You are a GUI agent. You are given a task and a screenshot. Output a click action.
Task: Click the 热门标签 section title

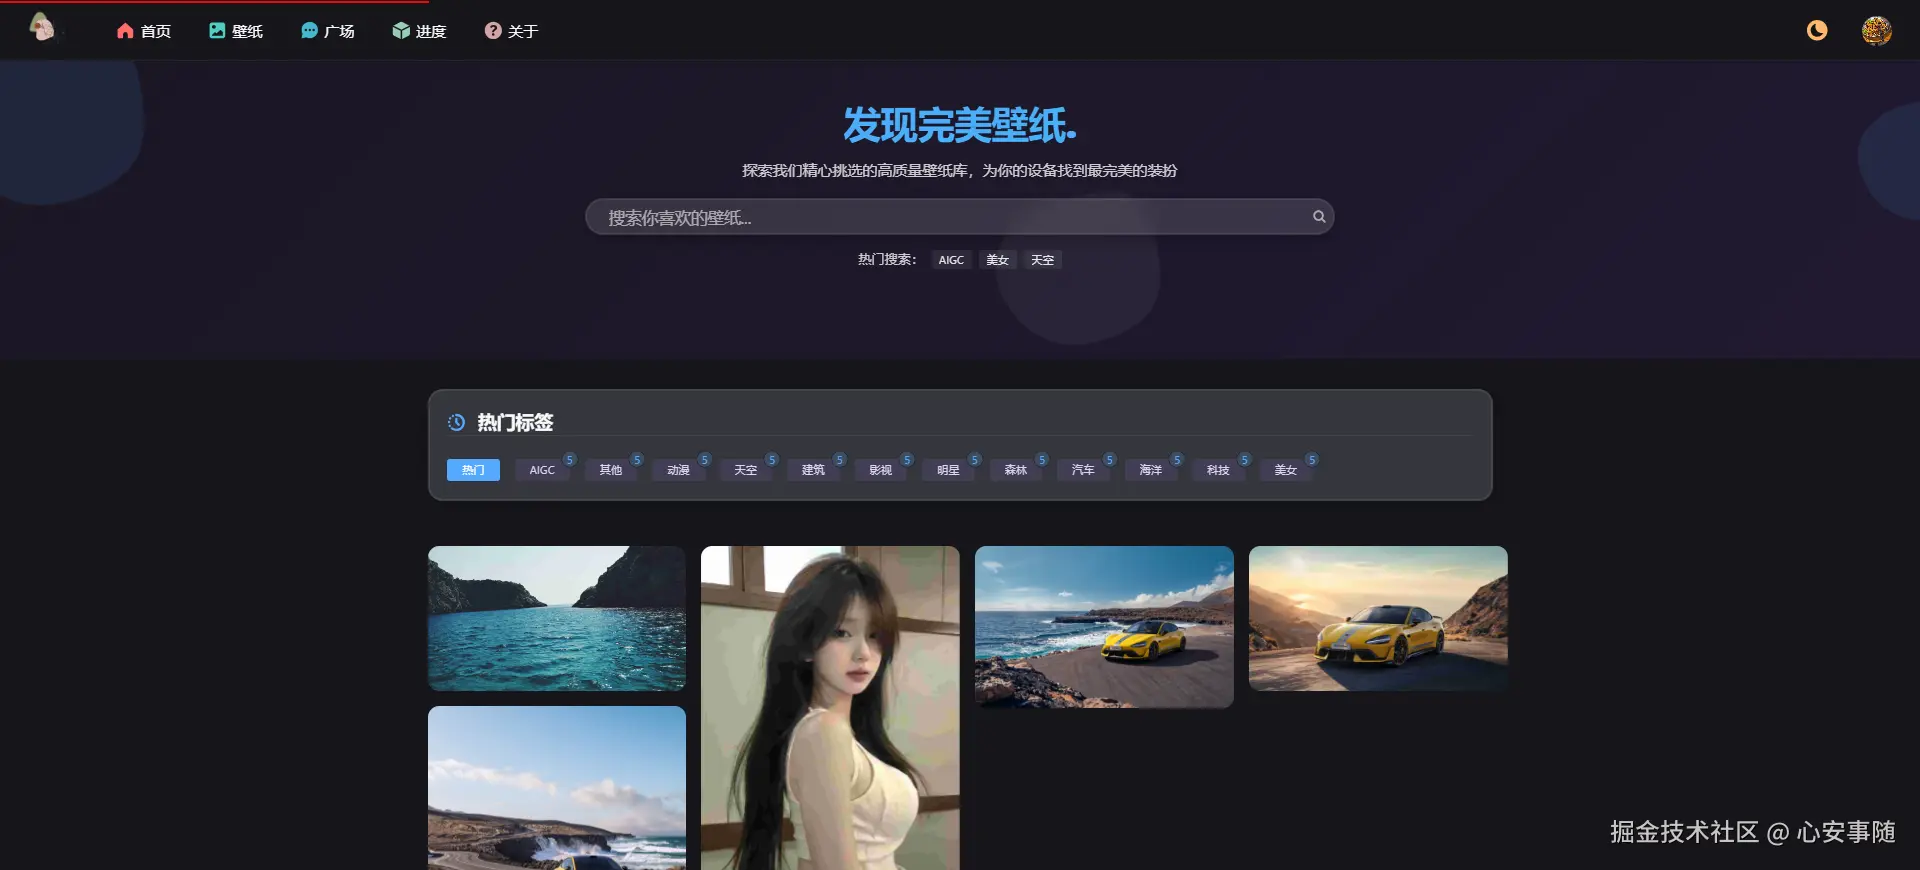[x=515, y=422]
